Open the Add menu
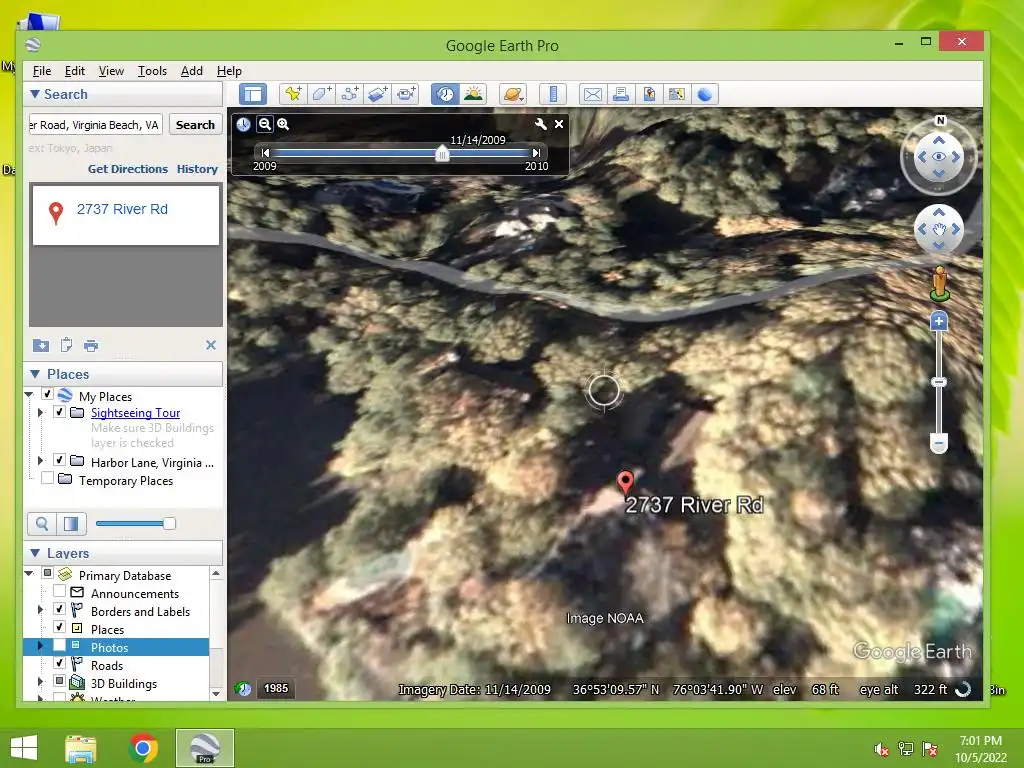 point(191,71)
